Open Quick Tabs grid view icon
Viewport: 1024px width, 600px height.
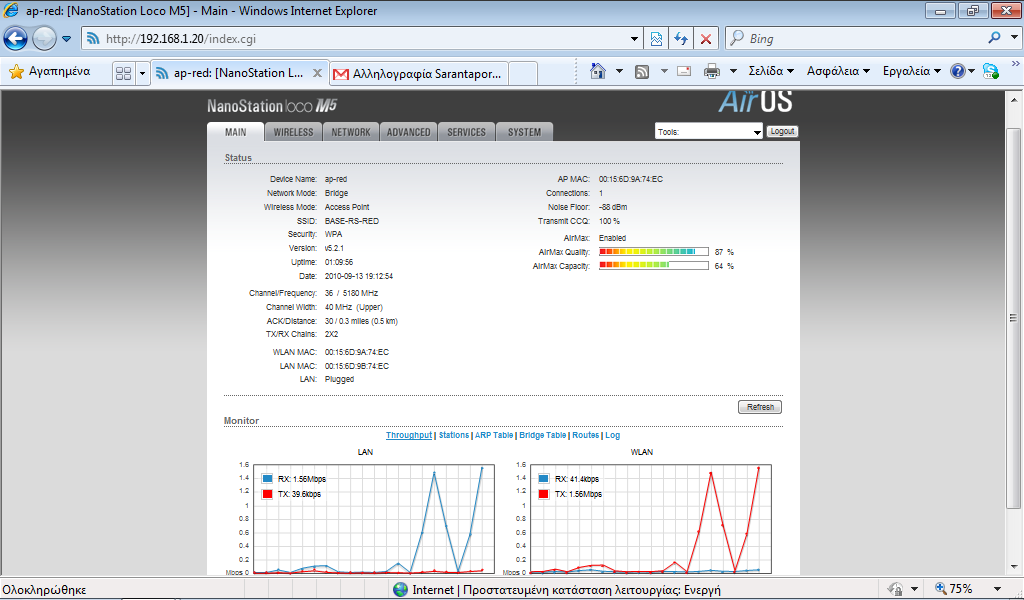click(124, 73)
